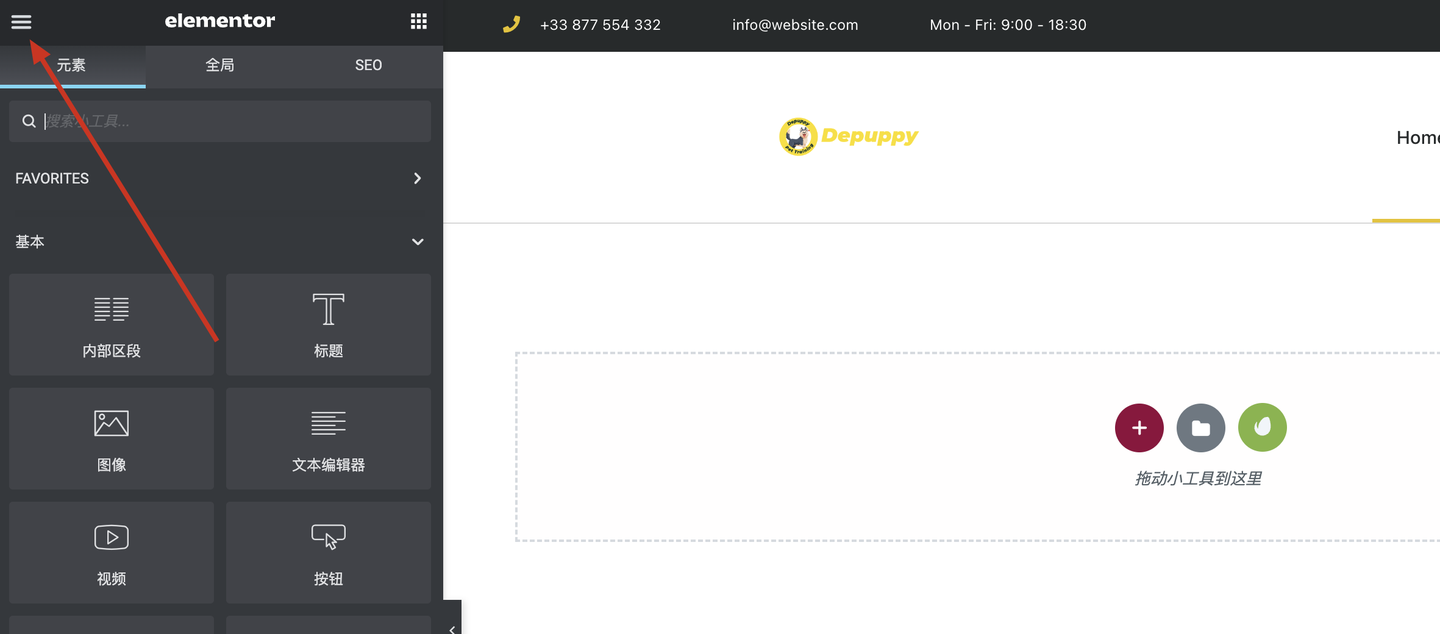Select the Button (按钮) widget
1440x634 pixels.
328,552
